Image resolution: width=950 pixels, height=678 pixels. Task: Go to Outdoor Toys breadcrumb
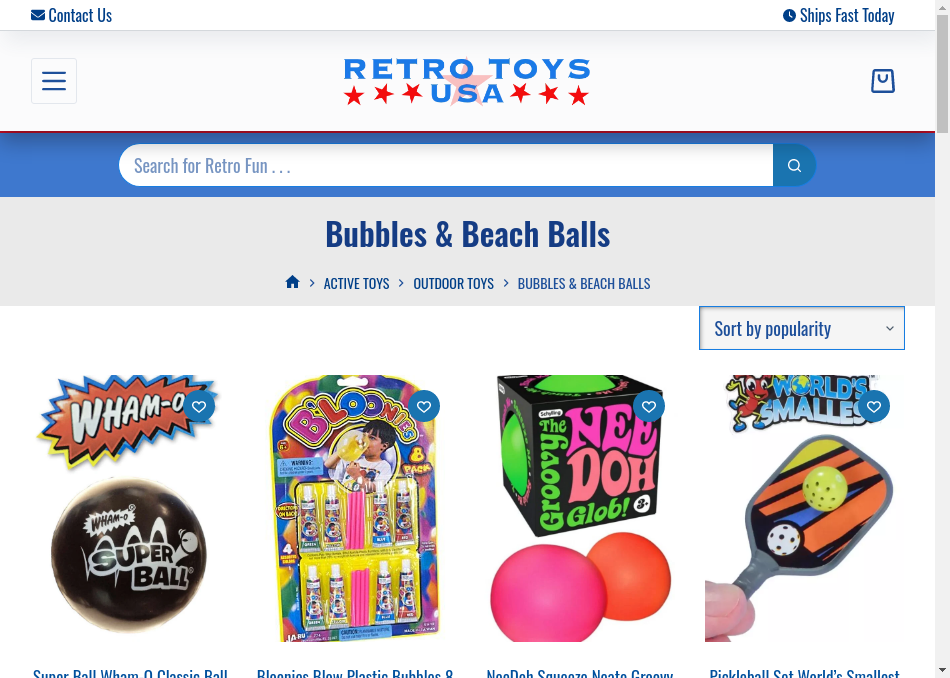pos(453,284)
